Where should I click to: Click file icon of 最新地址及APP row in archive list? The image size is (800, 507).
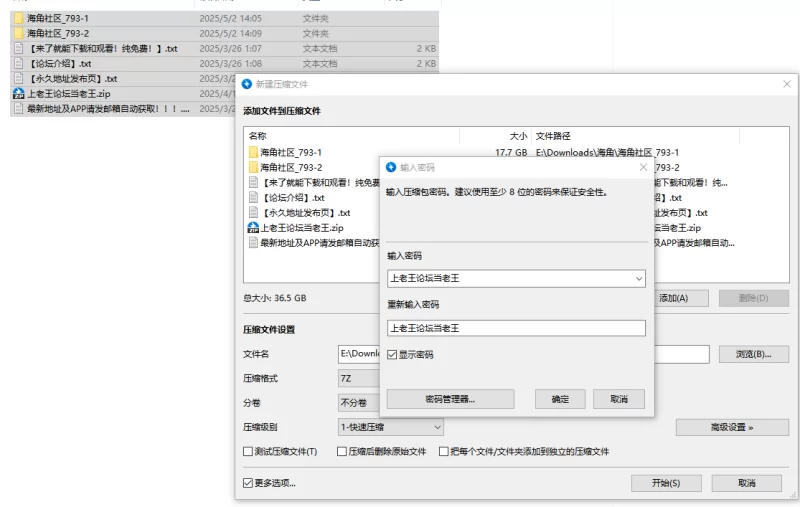[254, 242]
